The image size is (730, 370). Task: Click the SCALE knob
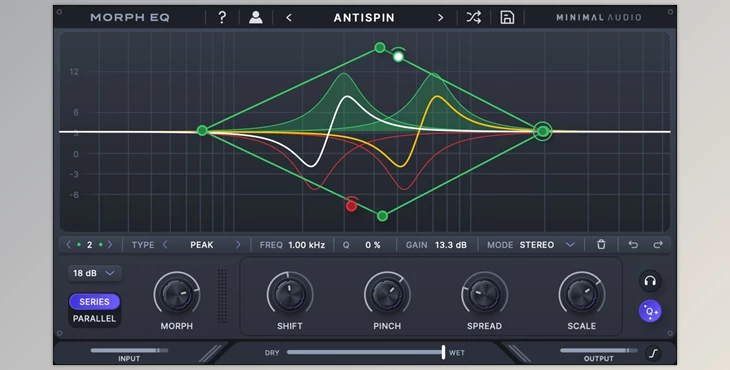click(x=581, y=295)
